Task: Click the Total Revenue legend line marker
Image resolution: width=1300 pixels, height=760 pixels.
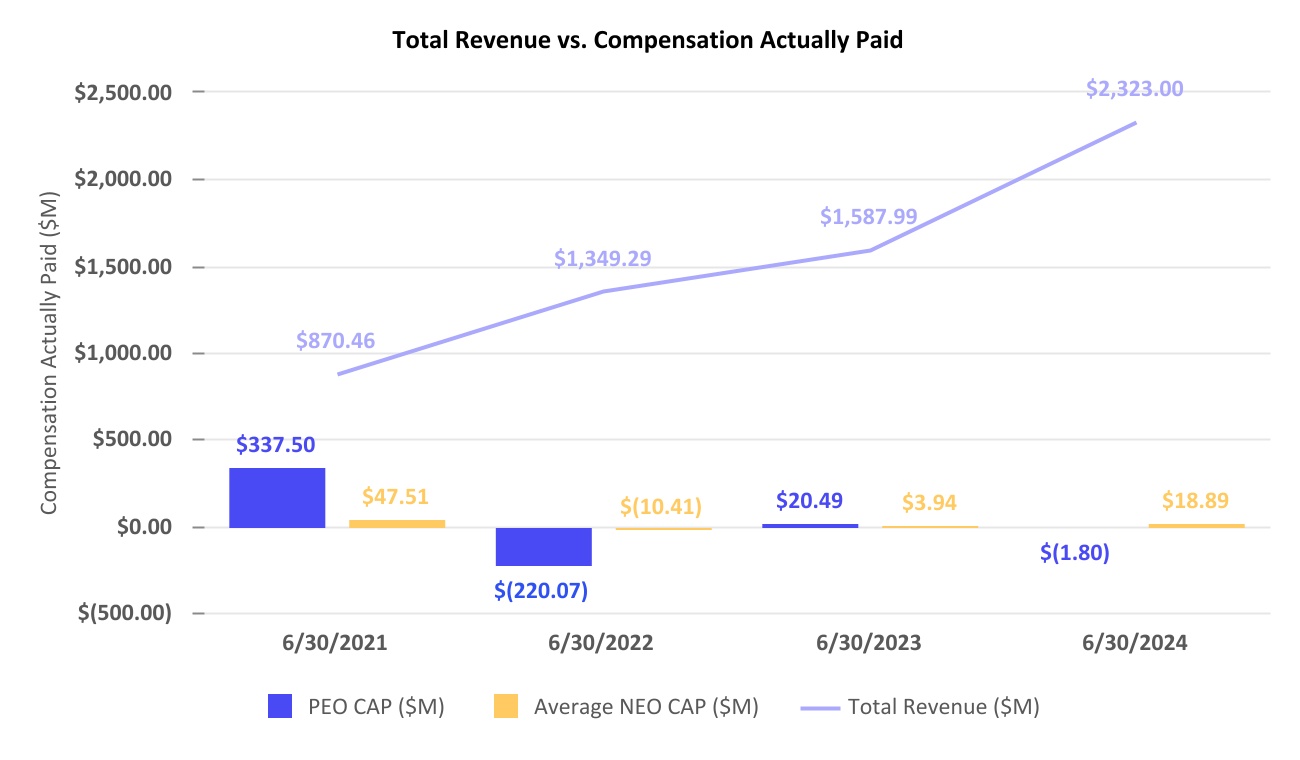Action: click(x=820, y=707)
